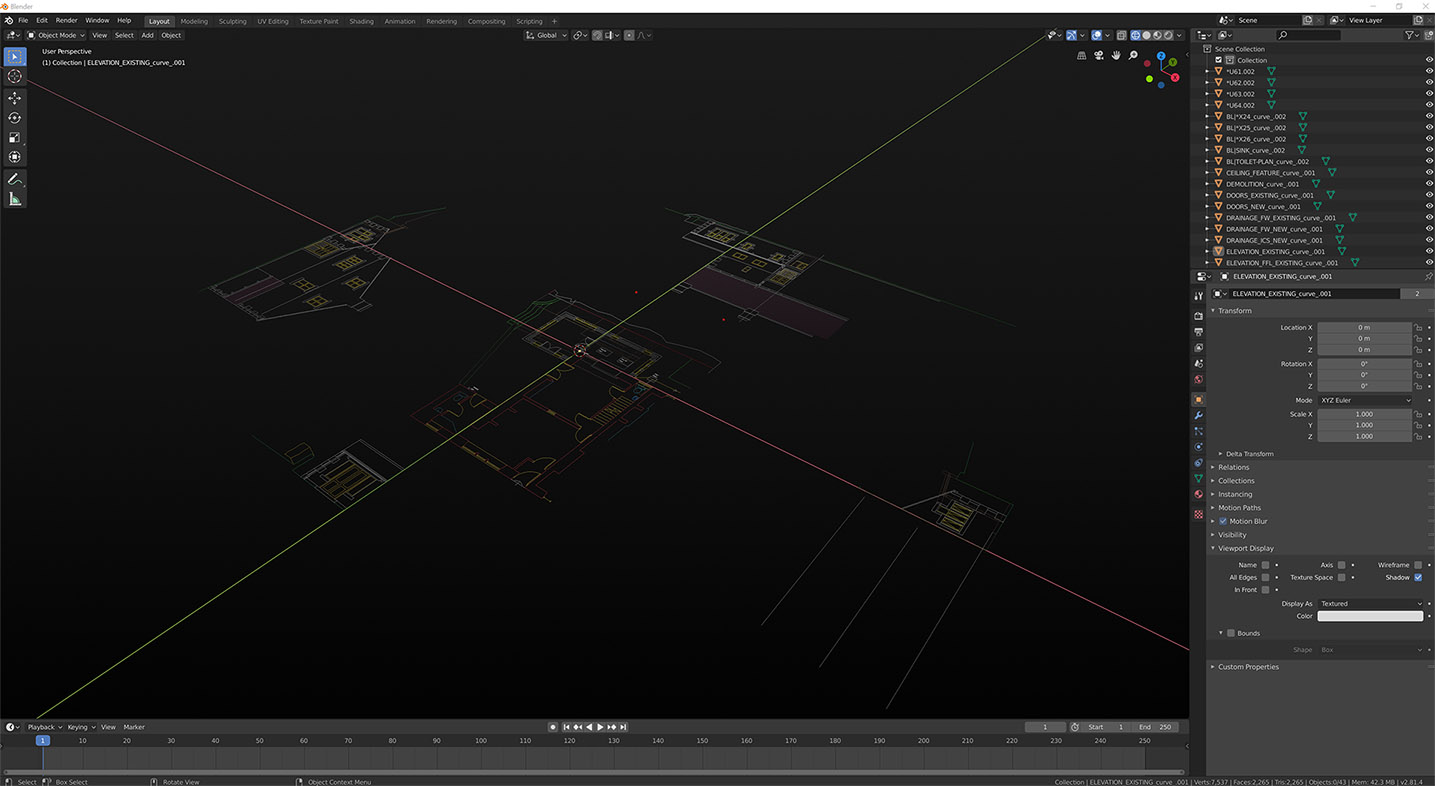Image resolution: width=1435 pixels, height=786 pixels.
Task: Switch to perspective/orthographic grid icon
Action: pos(1081,55)
